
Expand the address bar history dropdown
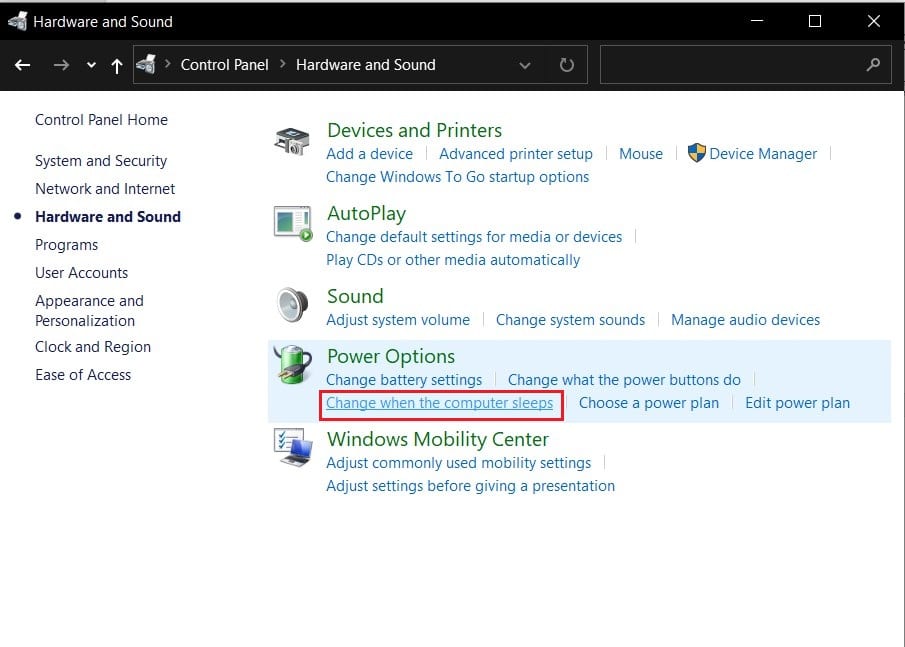tap(525, 65)
